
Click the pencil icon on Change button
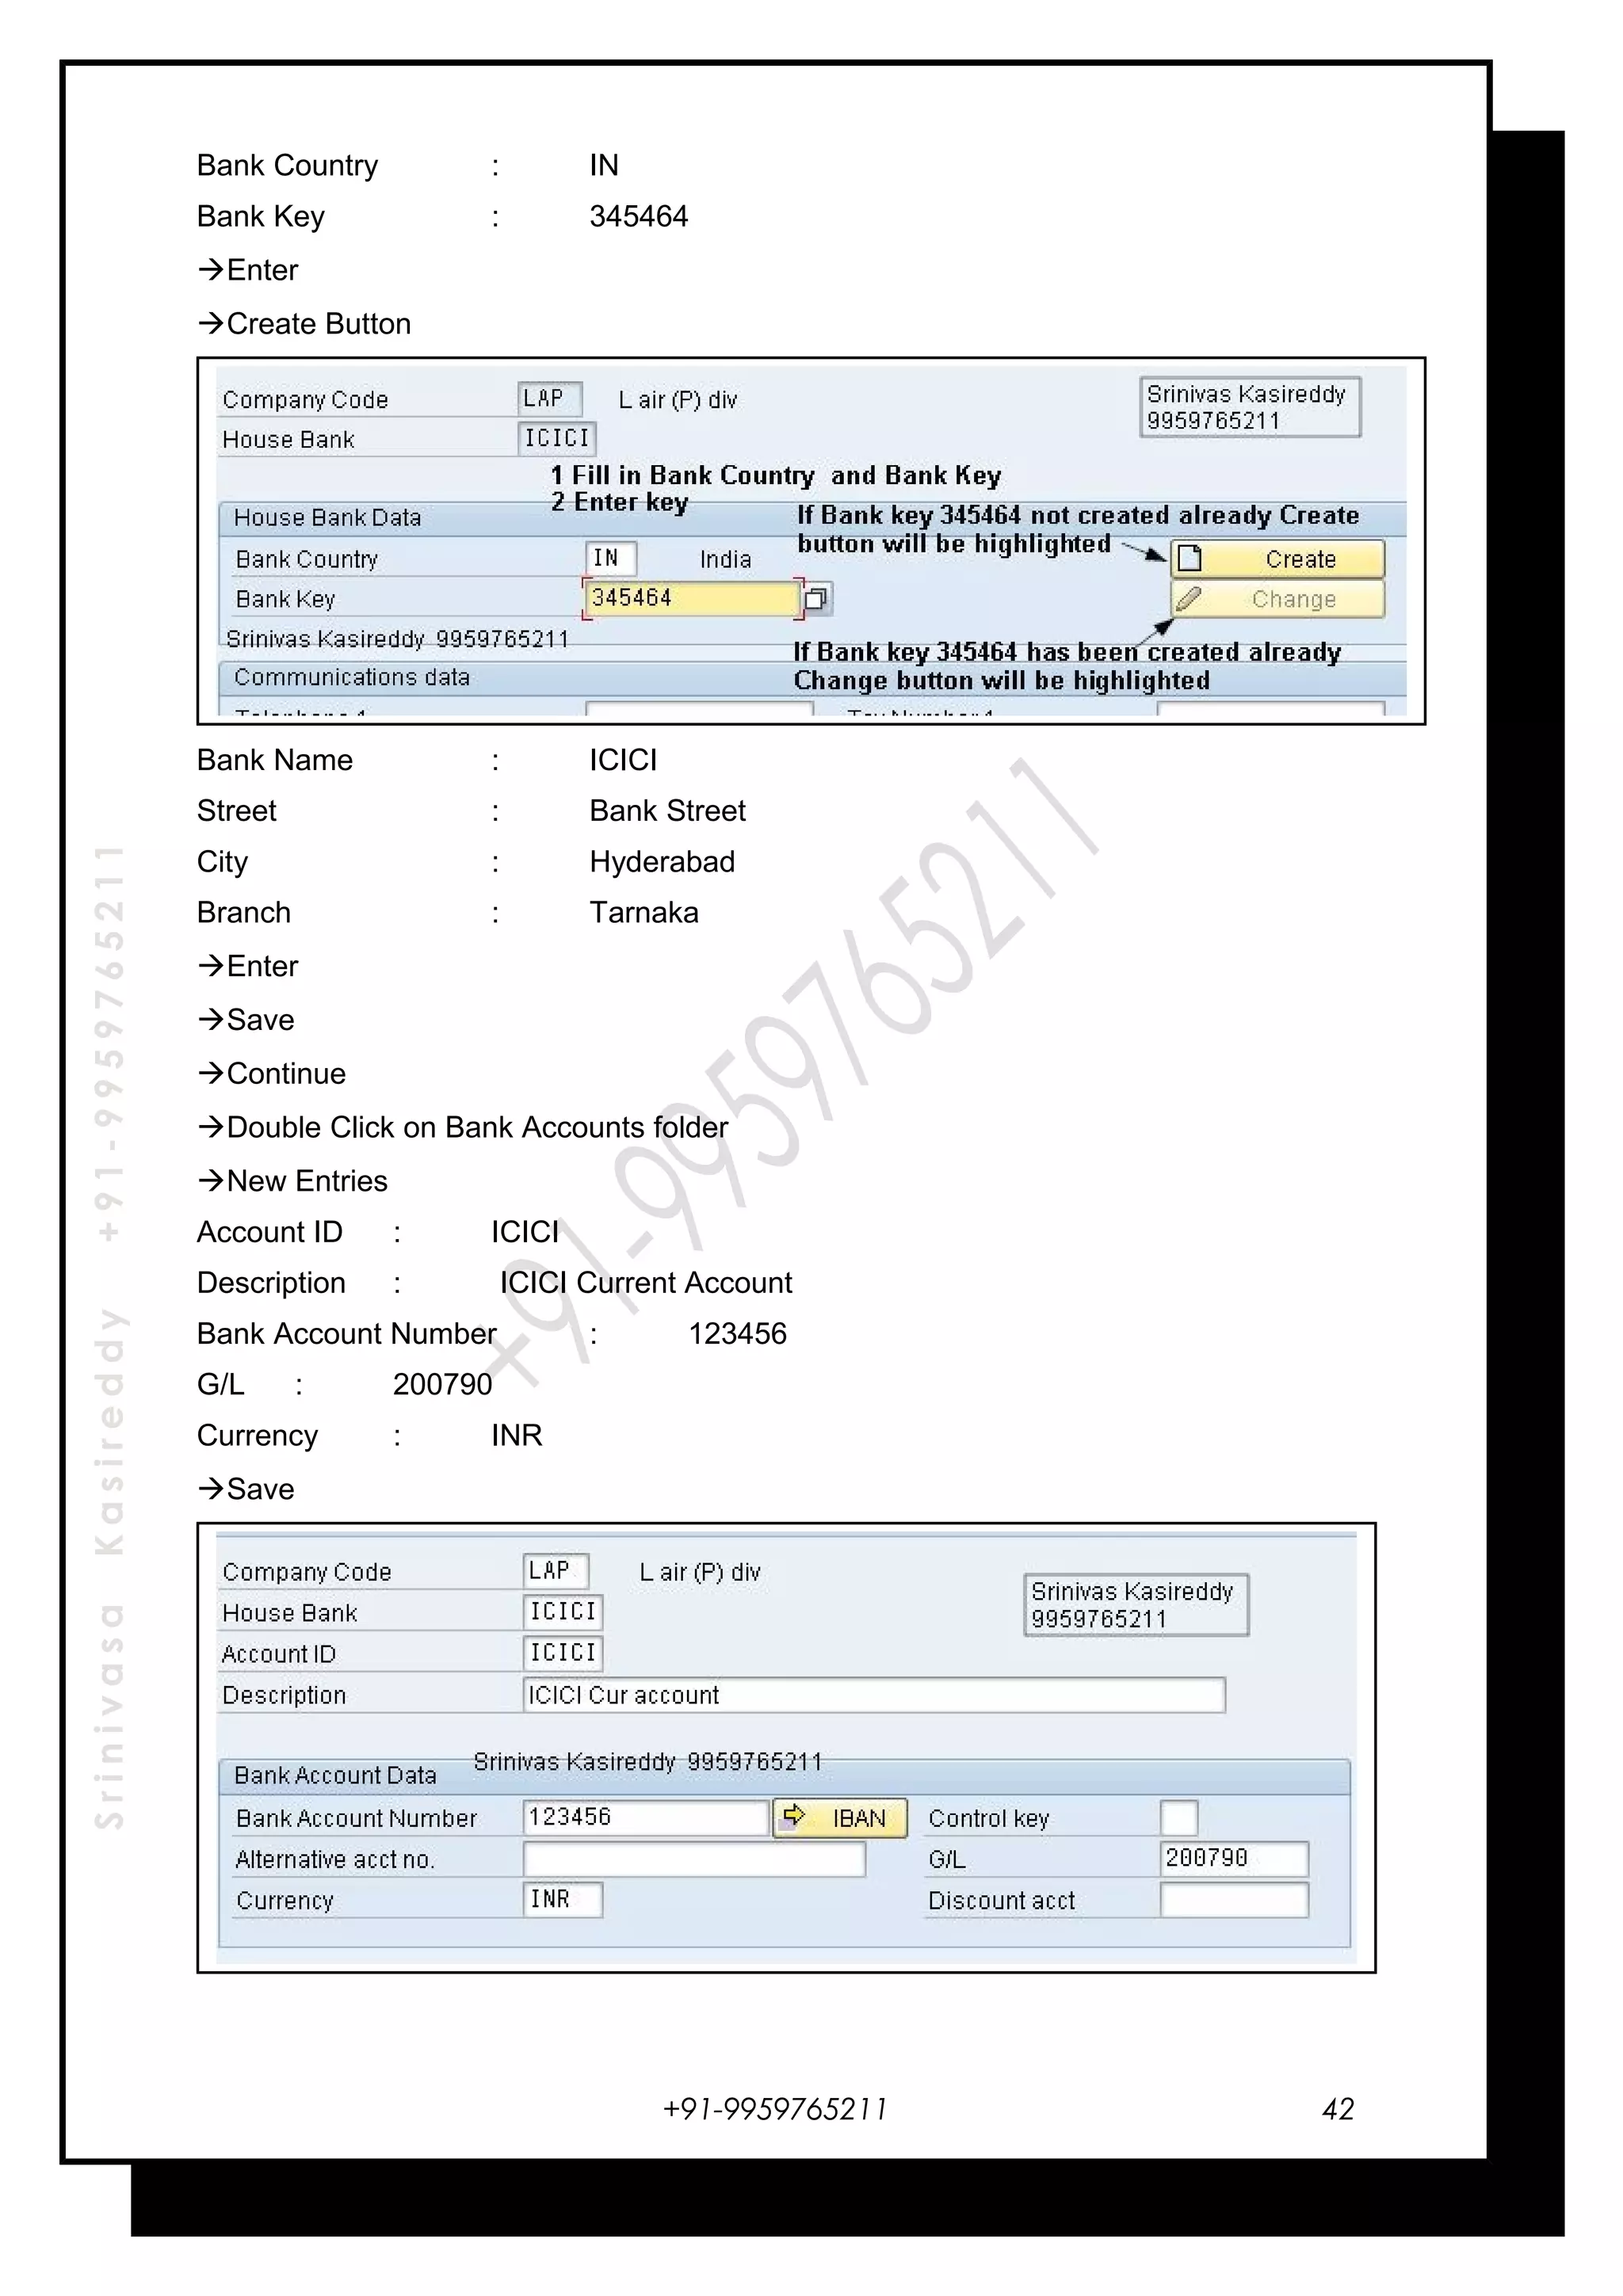(1188, 599)
